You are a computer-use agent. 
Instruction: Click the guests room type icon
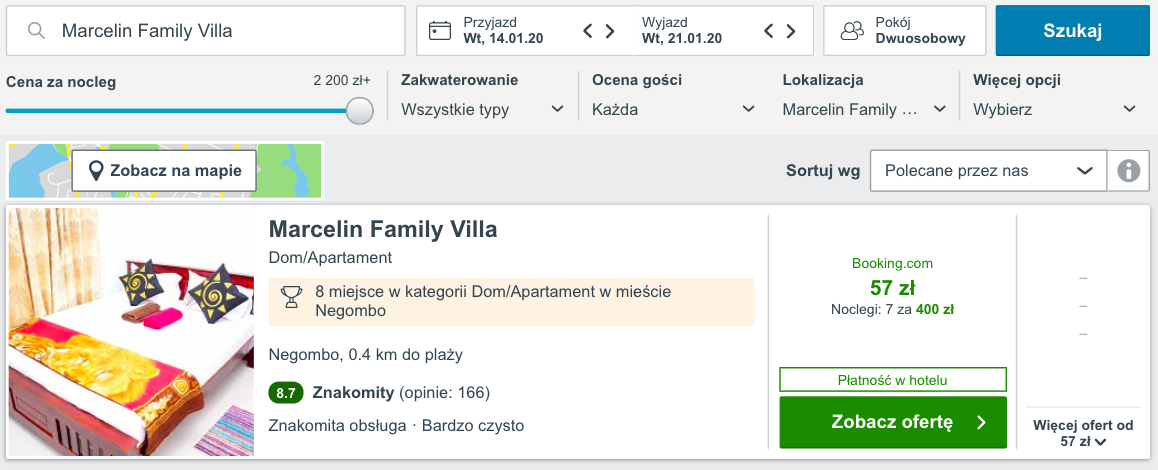(x=852, y=31)
